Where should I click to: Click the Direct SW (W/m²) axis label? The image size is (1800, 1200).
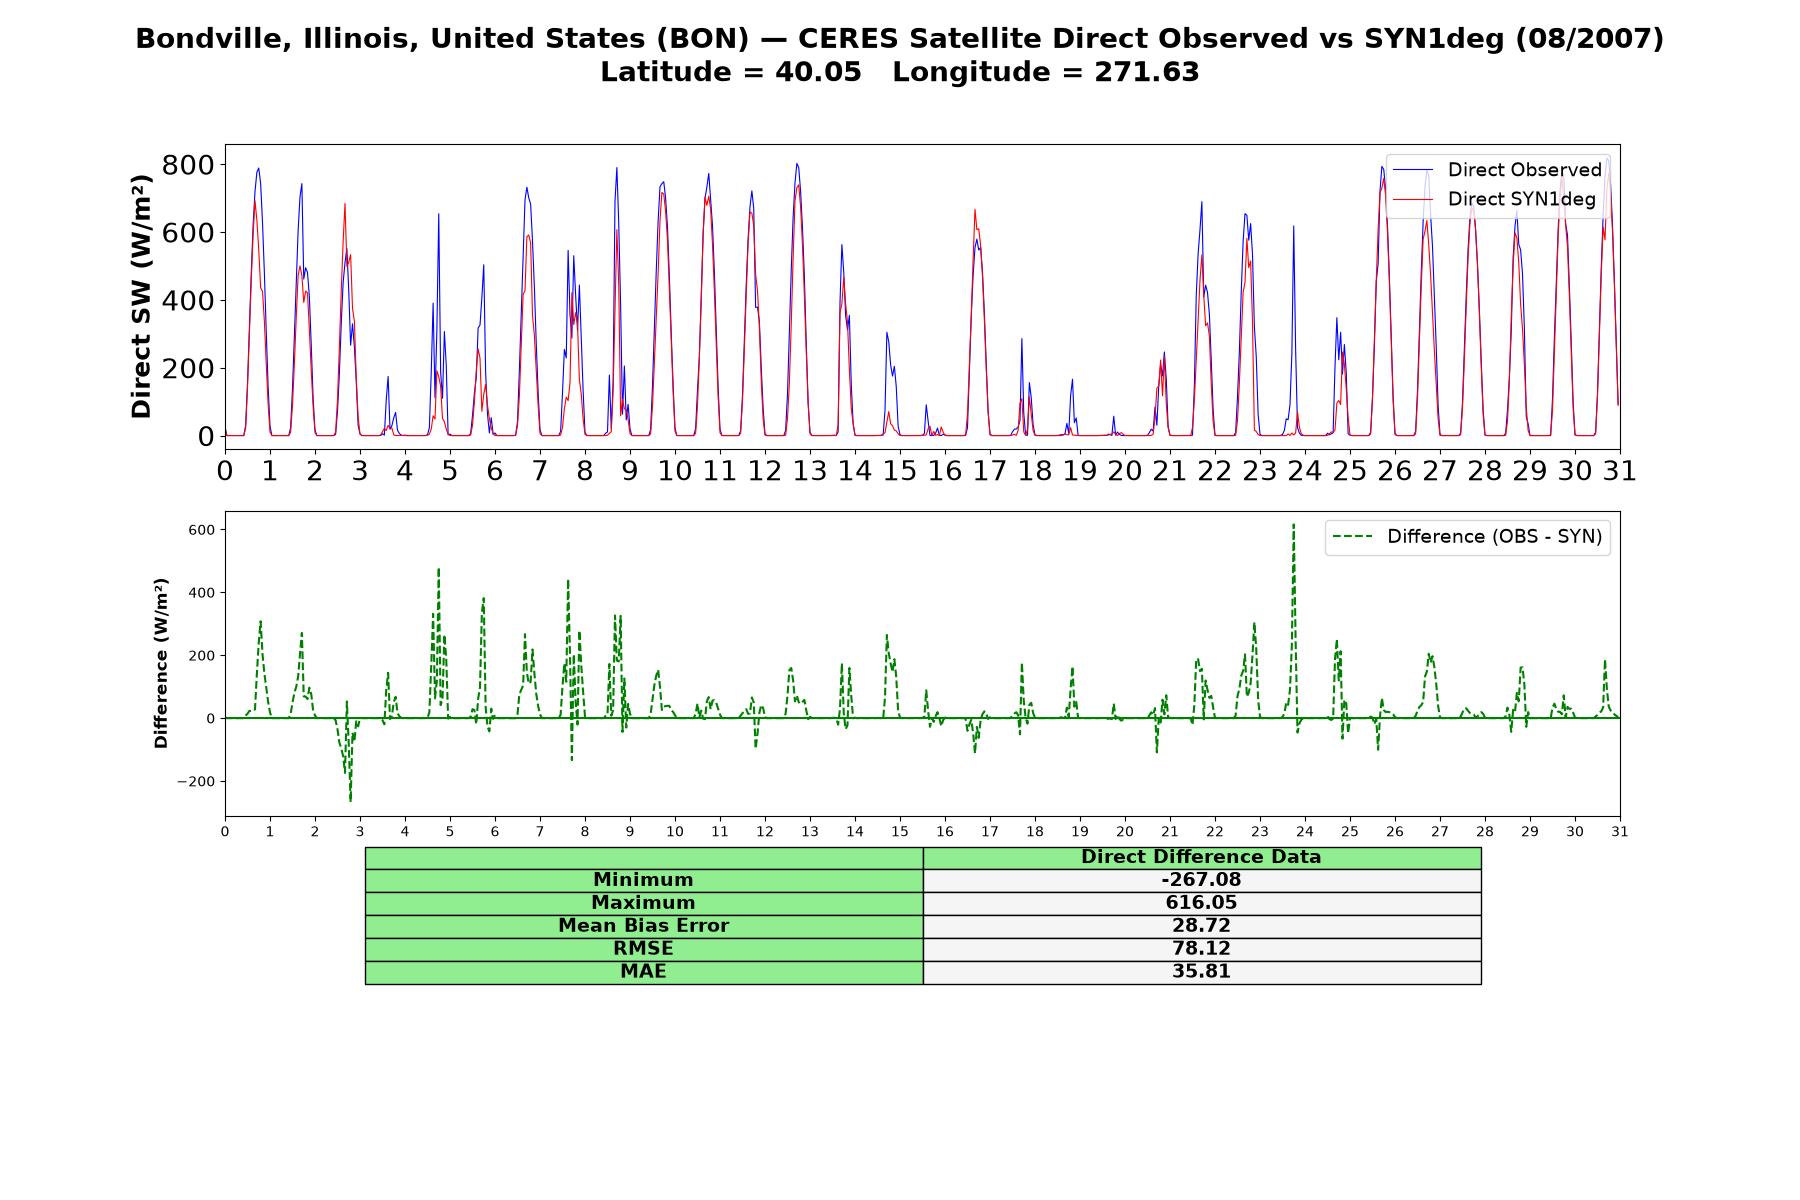point(141,296)
